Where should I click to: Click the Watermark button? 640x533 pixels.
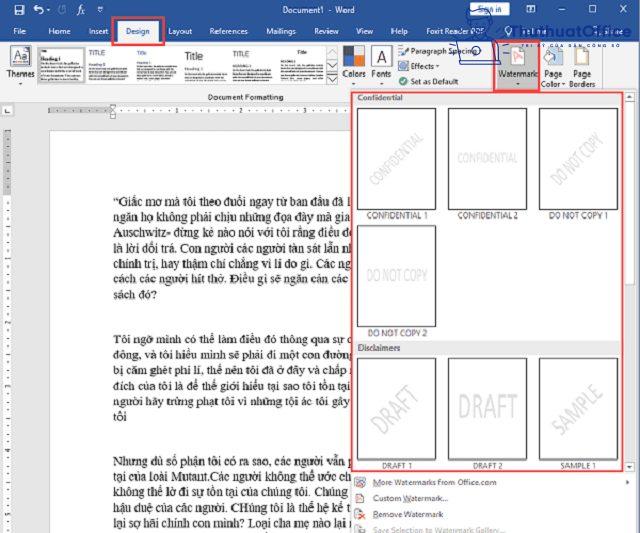520,65
